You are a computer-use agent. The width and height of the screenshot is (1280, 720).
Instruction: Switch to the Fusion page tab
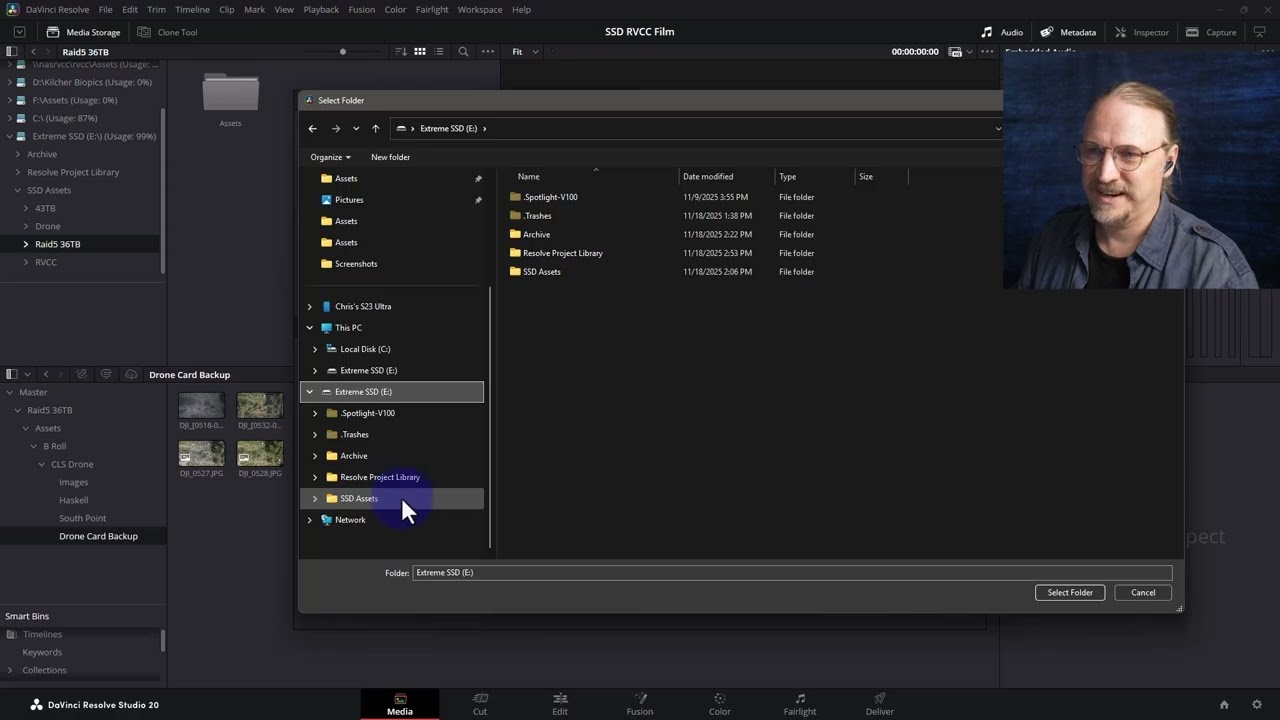tap(640, 704)
